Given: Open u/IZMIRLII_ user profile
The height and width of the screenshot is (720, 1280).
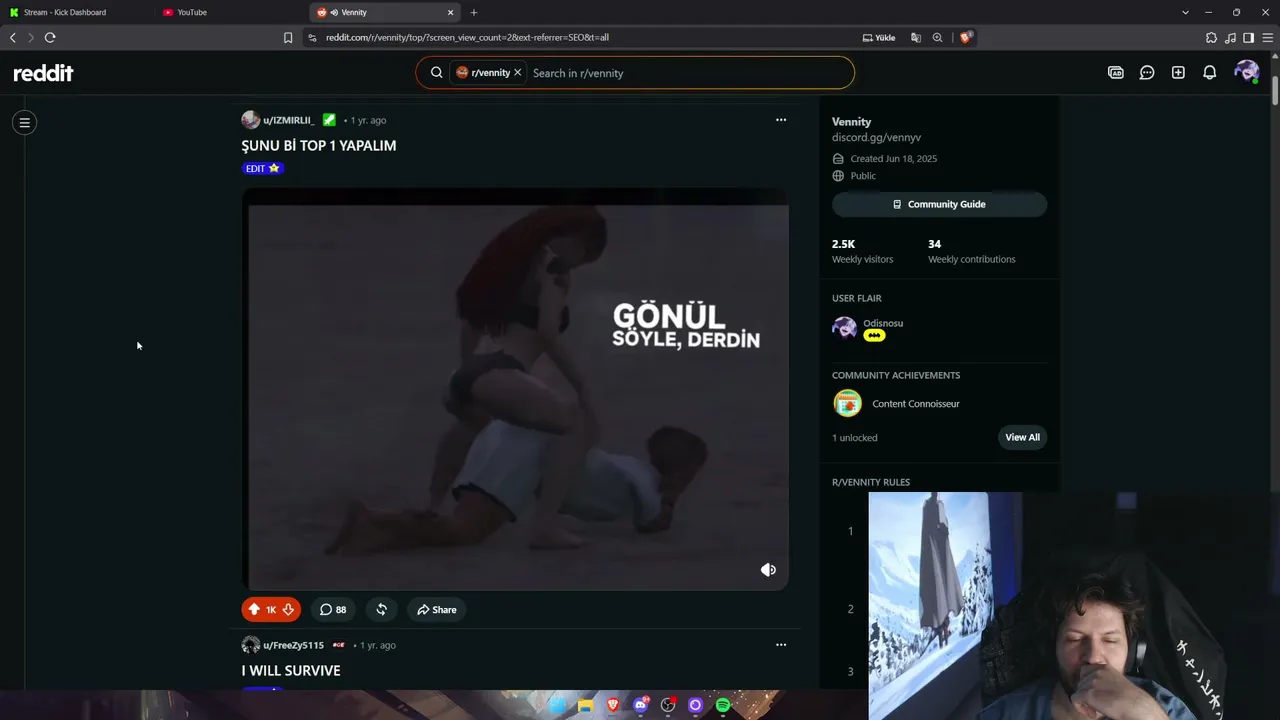Looking at the screenshot, I should click(x=288, y=120).
